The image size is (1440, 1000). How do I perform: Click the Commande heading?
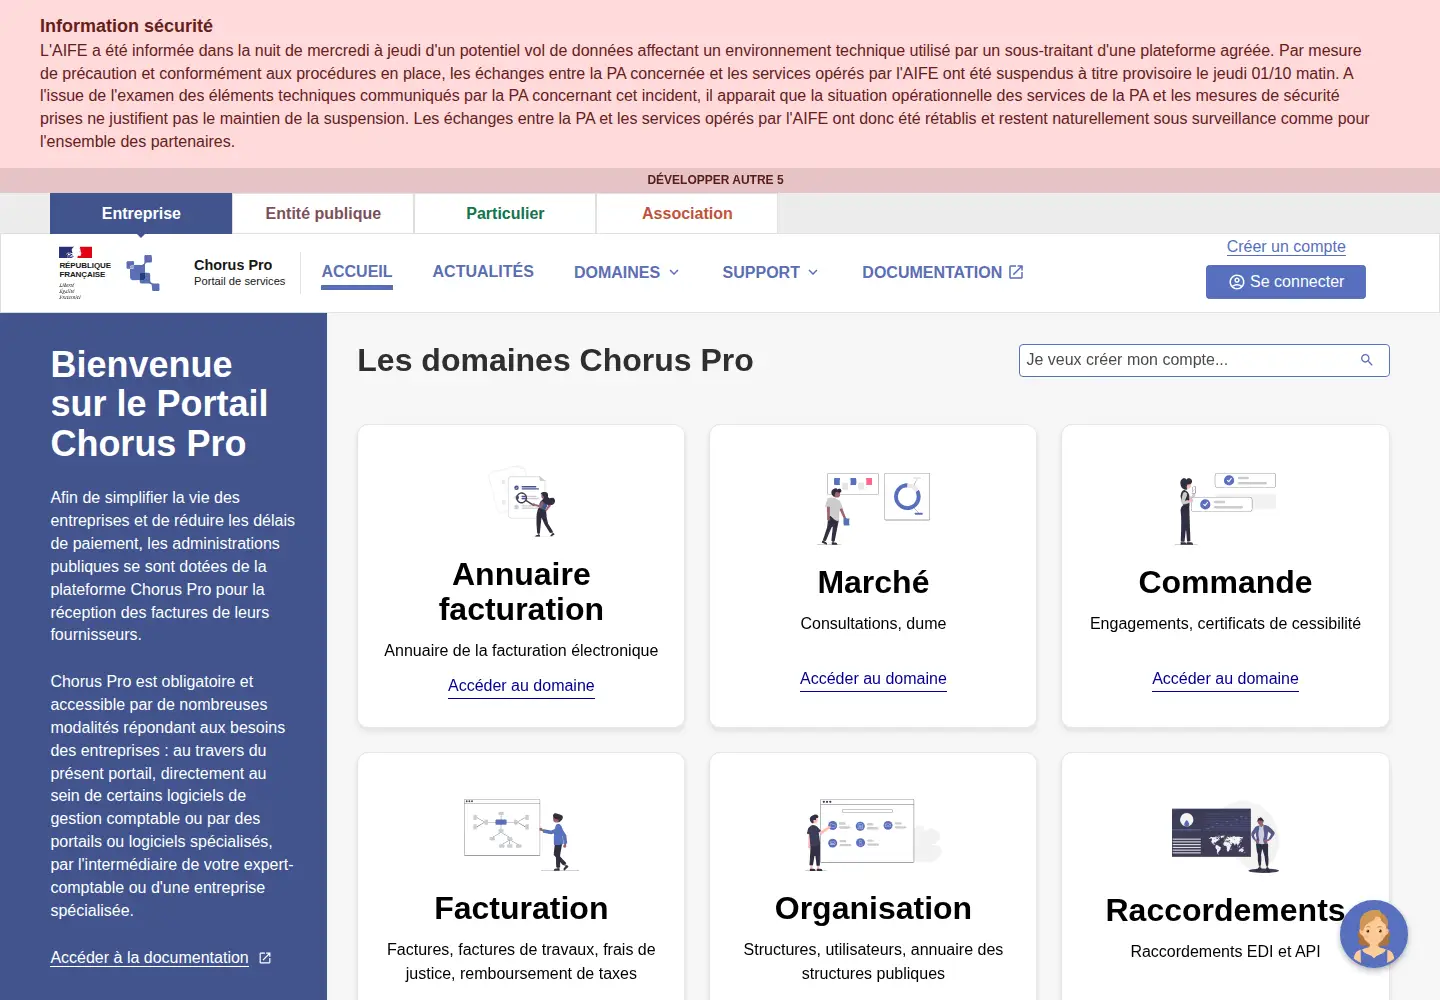(x=1225, y=582)
